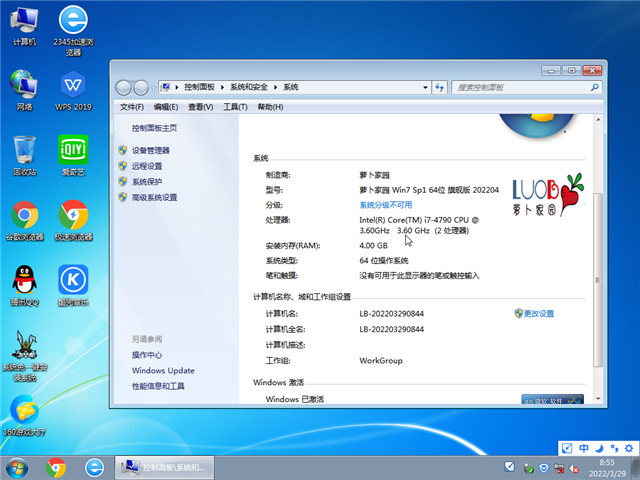
Task: Open the 8:55 clock and date
Action: click(607, 468)
